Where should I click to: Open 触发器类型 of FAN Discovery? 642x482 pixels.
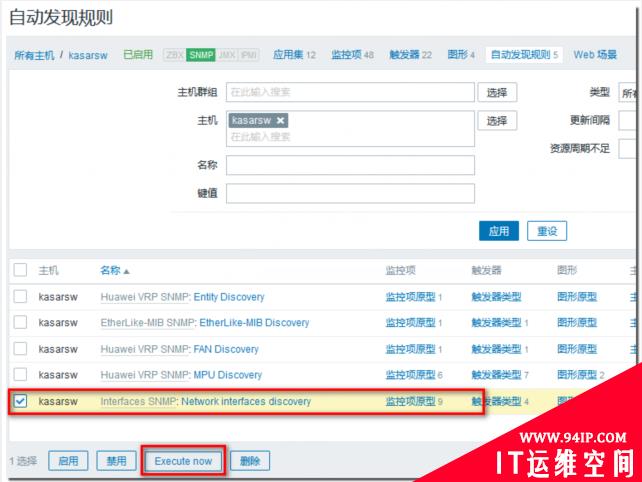(497, 349)
